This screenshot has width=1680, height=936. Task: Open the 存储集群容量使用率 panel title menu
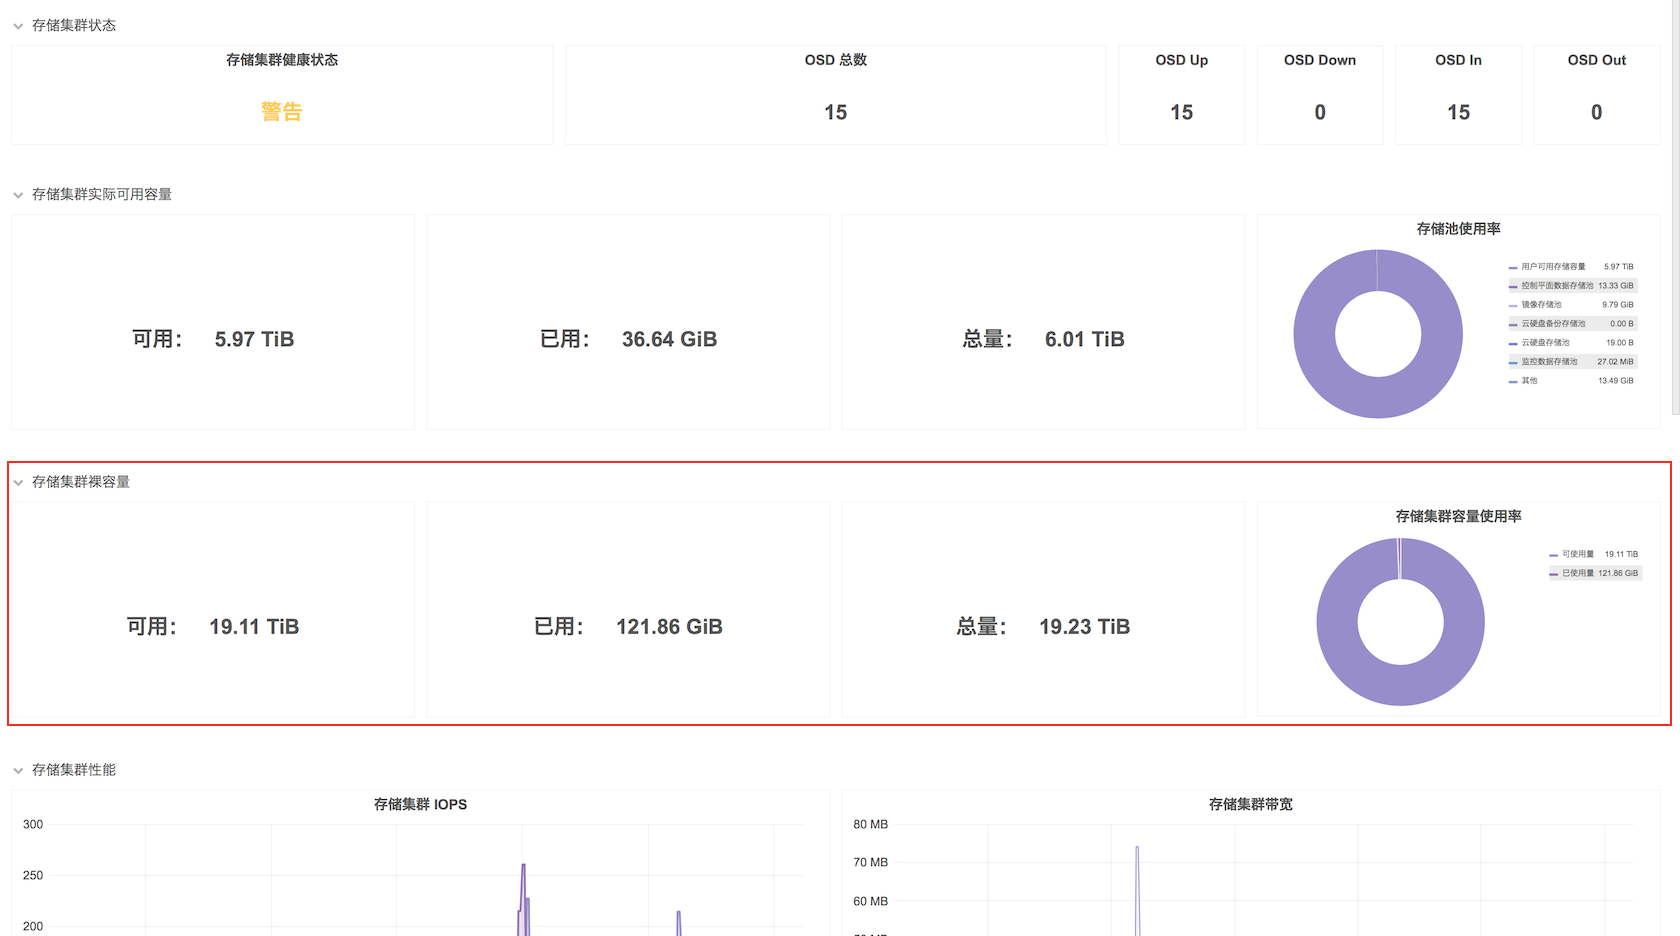pos(1458,516)
